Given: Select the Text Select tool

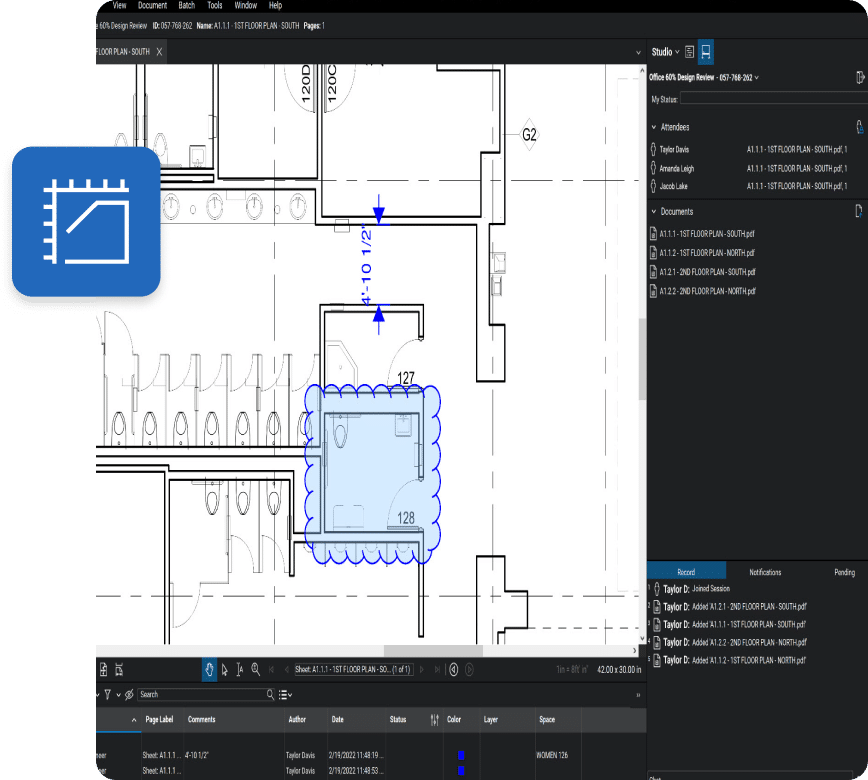Looking at the screenshot, I should click(x=240, y=670).
